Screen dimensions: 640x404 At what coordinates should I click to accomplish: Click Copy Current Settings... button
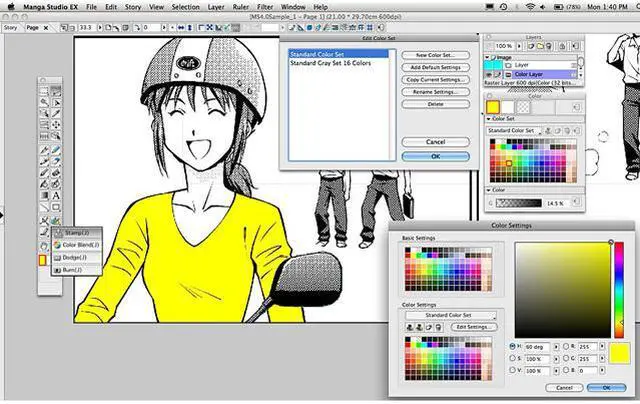[436, 80]
